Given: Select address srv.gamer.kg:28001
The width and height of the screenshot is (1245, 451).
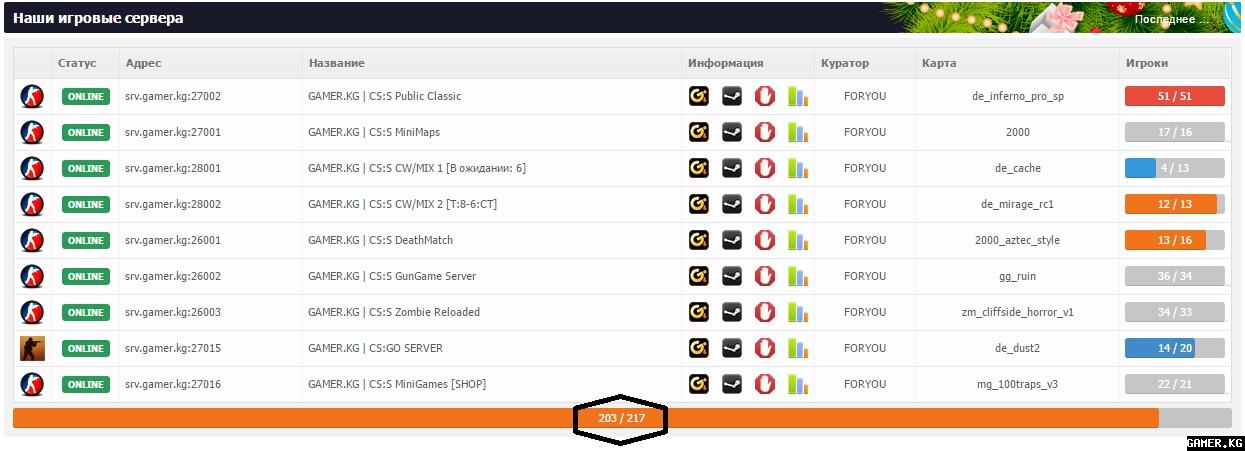Looking at the screenshot, I should click(173, 168).
